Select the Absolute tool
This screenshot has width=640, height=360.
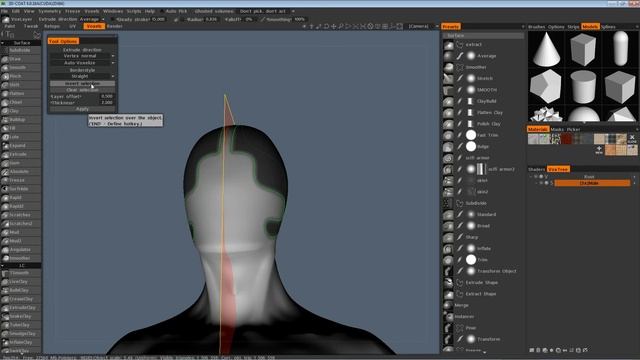click(20, 171)
